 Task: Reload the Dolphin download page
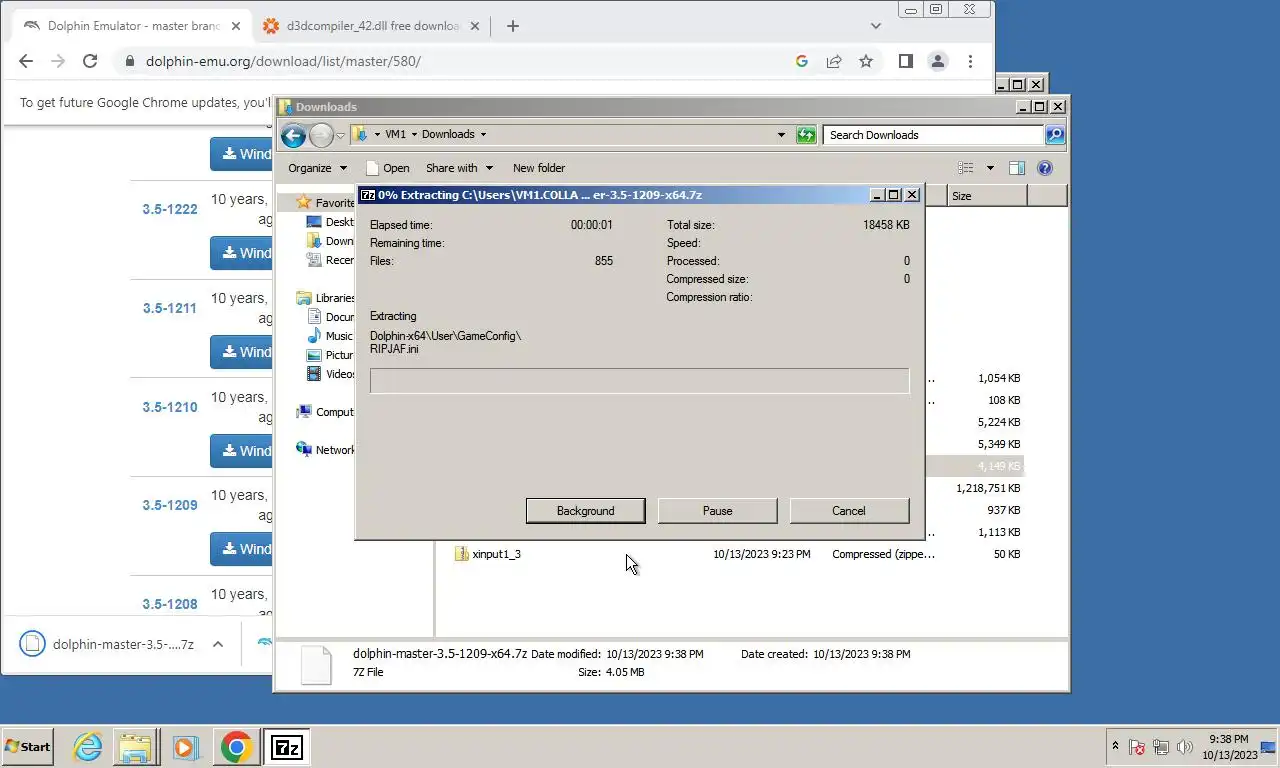[x=90, y=61]
